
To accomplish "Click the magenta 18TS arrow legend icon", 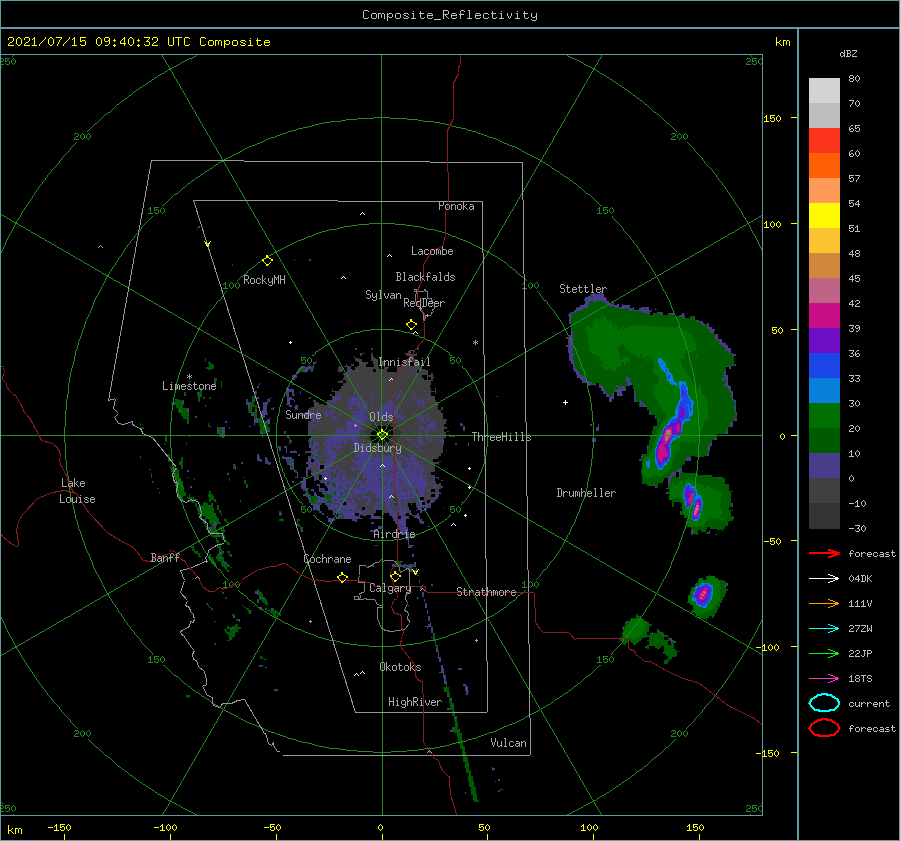I will pyautogui.click(x=824, y=679).
